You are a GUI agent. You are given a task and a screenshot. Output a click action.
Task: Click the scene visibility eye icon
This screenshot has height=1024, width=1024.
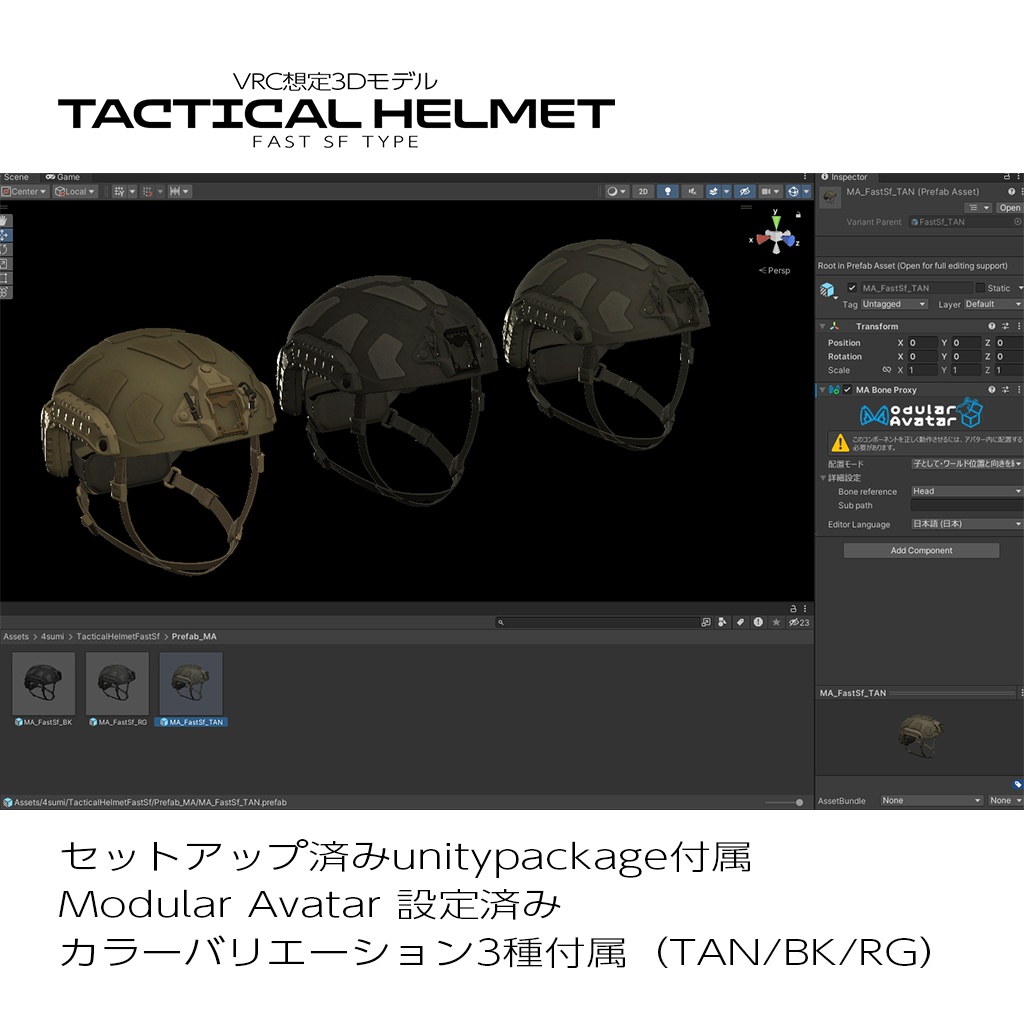pyautogui.click(x=745, y=190)
